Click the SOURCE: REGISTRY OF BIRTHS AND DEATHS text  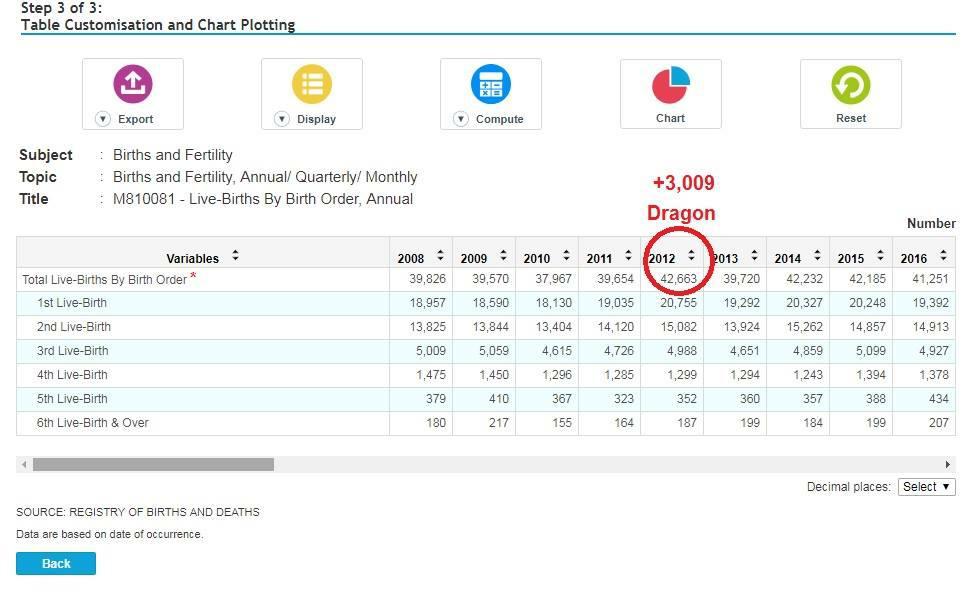pyautogui.click(x=138, y=512)
